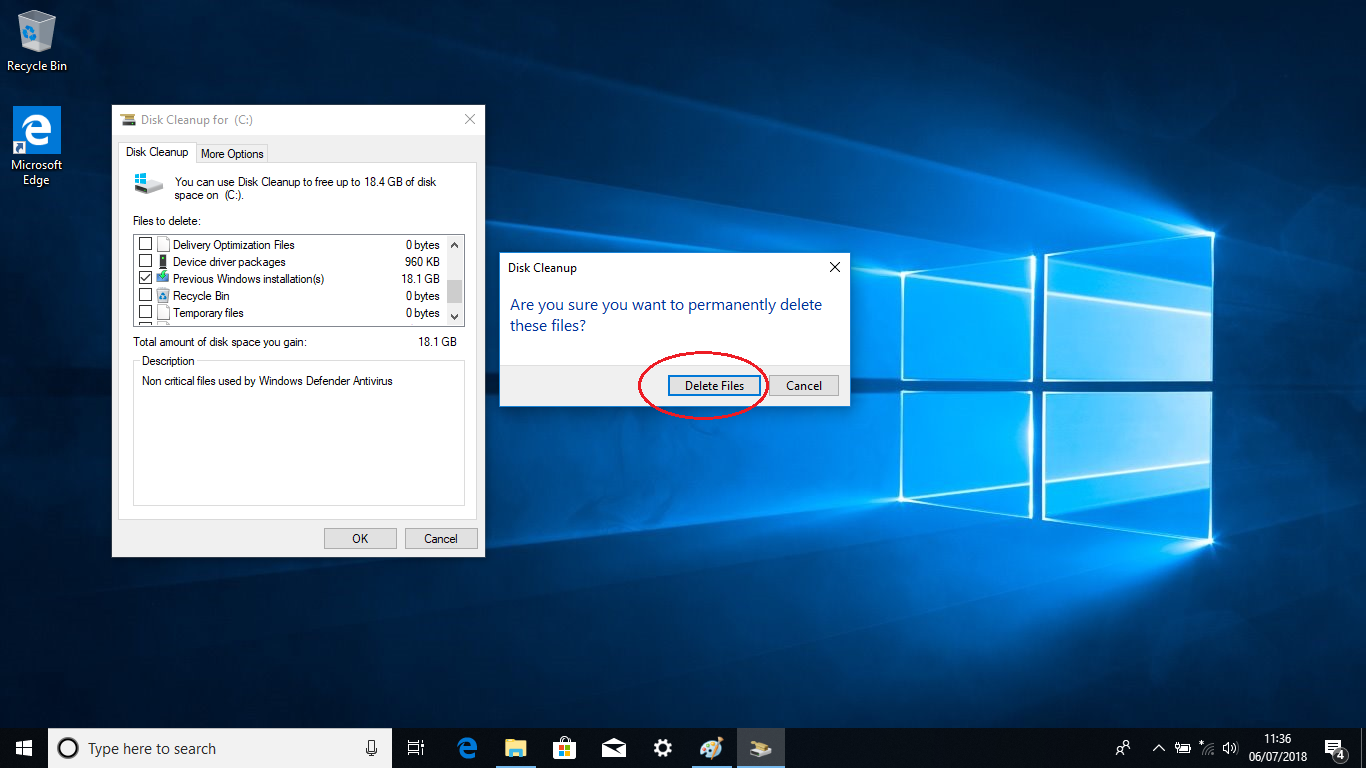This screenshot has width=1366, height=768.
Task: Click the Device driver packages icon
Action: [x=163, y=262]
